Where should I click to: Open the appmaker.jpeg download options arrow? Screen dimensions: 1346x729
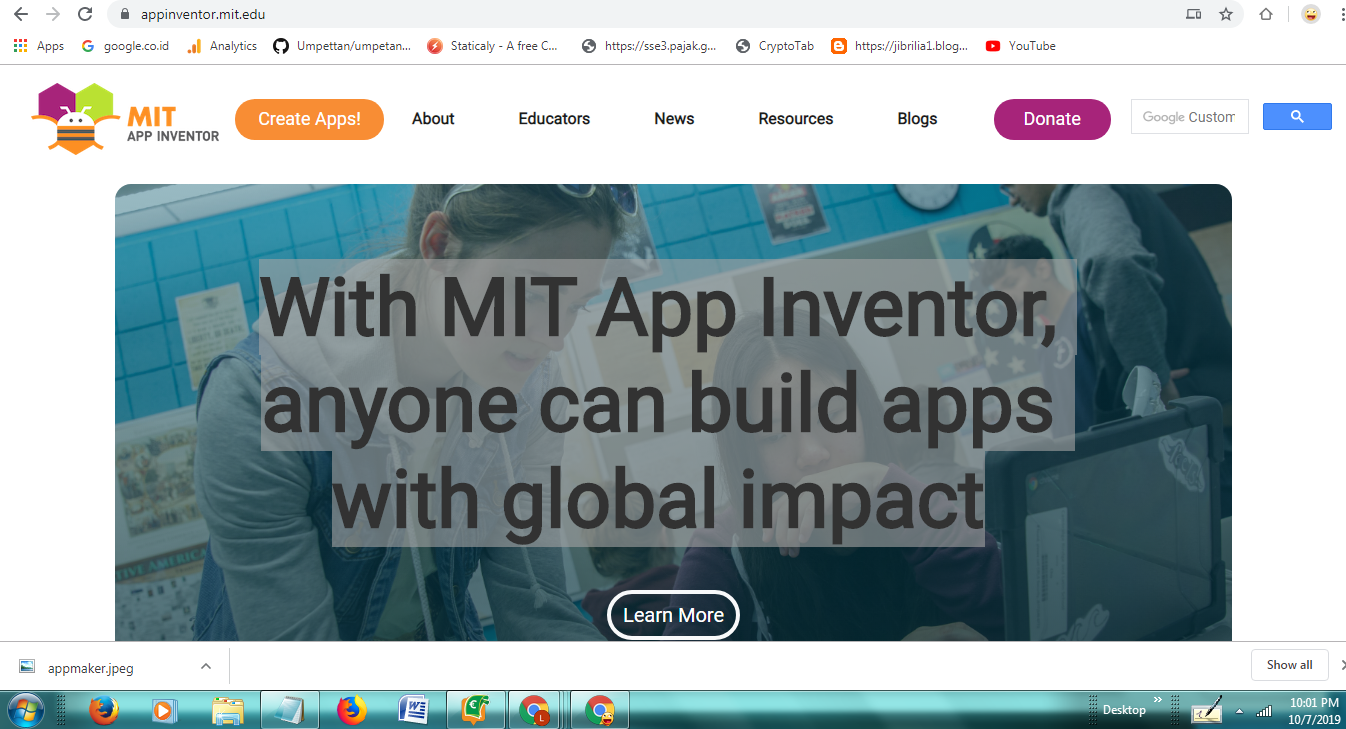tap(205, 666)
